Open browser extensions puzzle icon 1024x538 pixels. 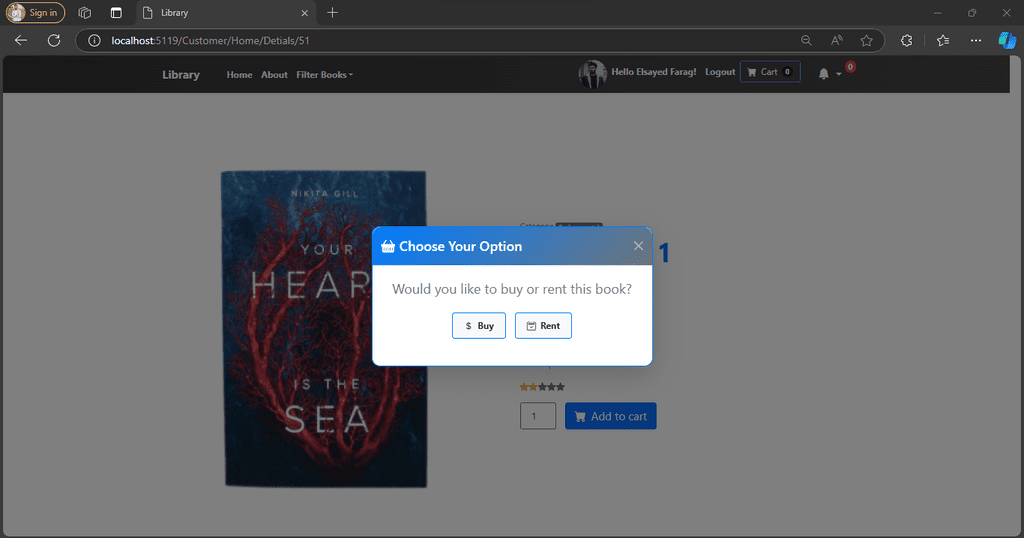click(906, 40)
